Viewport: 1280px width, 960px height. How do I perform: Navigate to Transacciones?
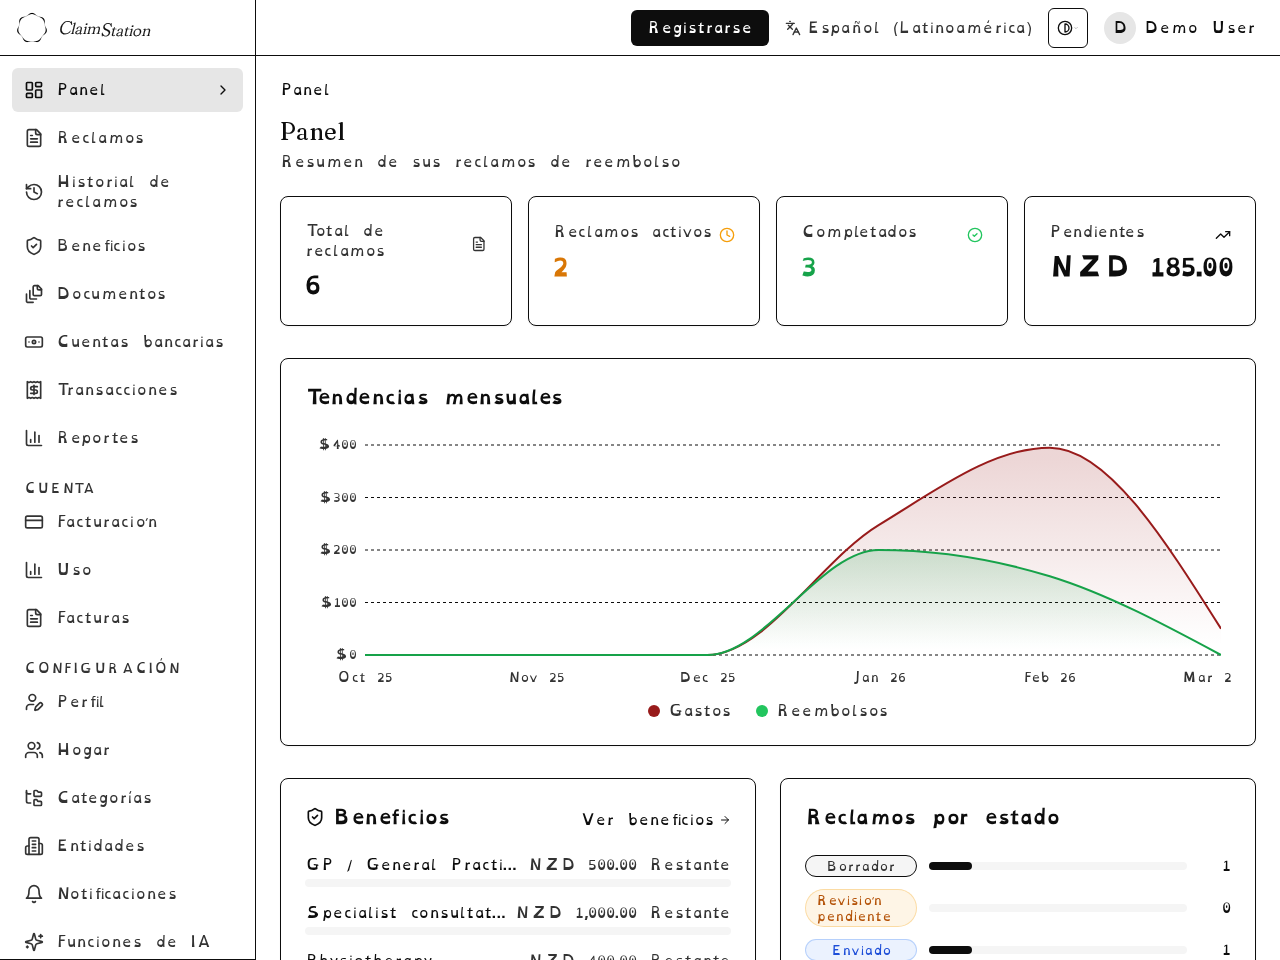[127, 390]
